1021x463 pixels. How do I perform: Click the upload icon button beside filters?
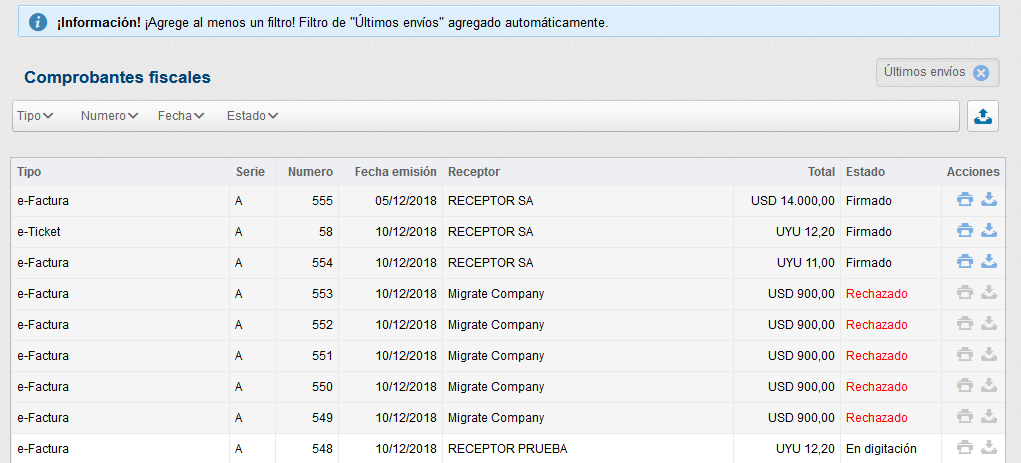click(983, 117)
